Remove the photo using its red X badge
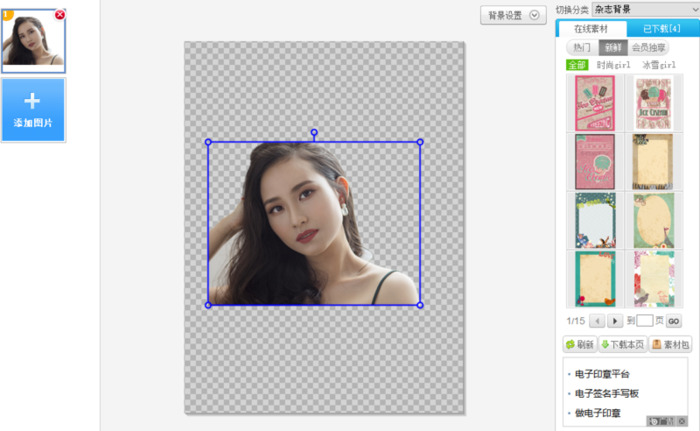700x431 pixels. click(x=60, y=15)
